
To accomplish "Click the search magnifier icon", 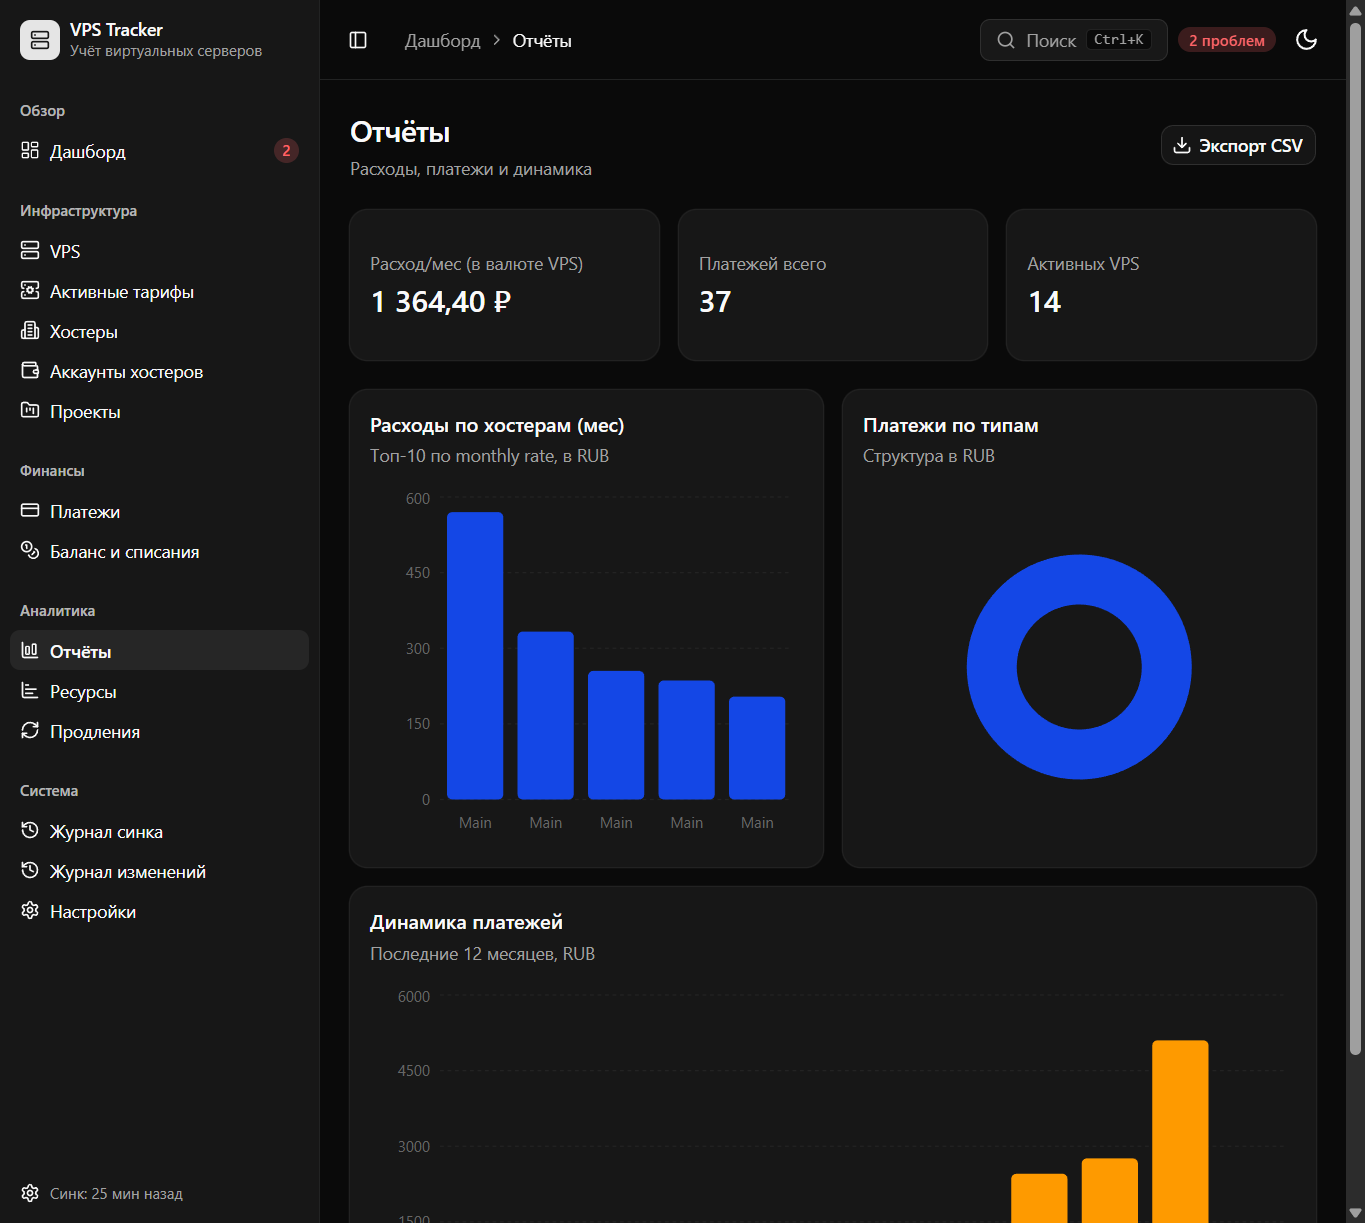I will (x=1006, y=40).
